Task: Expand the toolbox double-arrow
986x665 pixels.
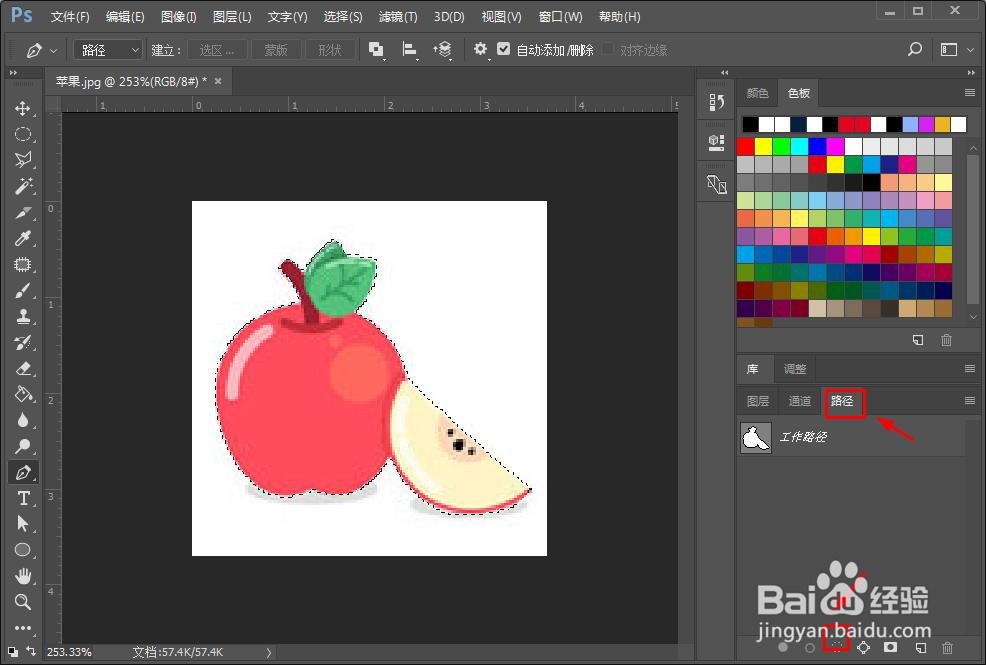Action: tap(14, 73)
